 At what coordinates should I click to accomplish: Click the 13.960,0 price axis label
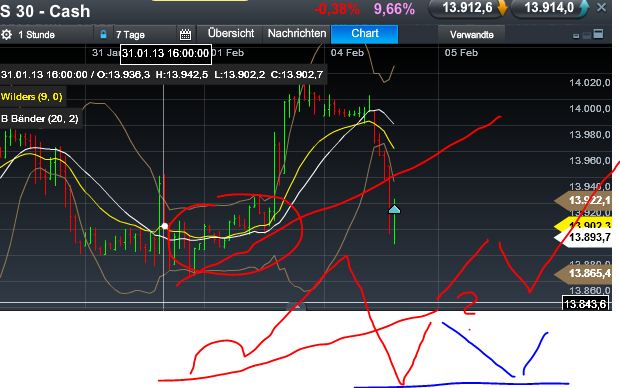pyautogui.click(x=590, y=161)
